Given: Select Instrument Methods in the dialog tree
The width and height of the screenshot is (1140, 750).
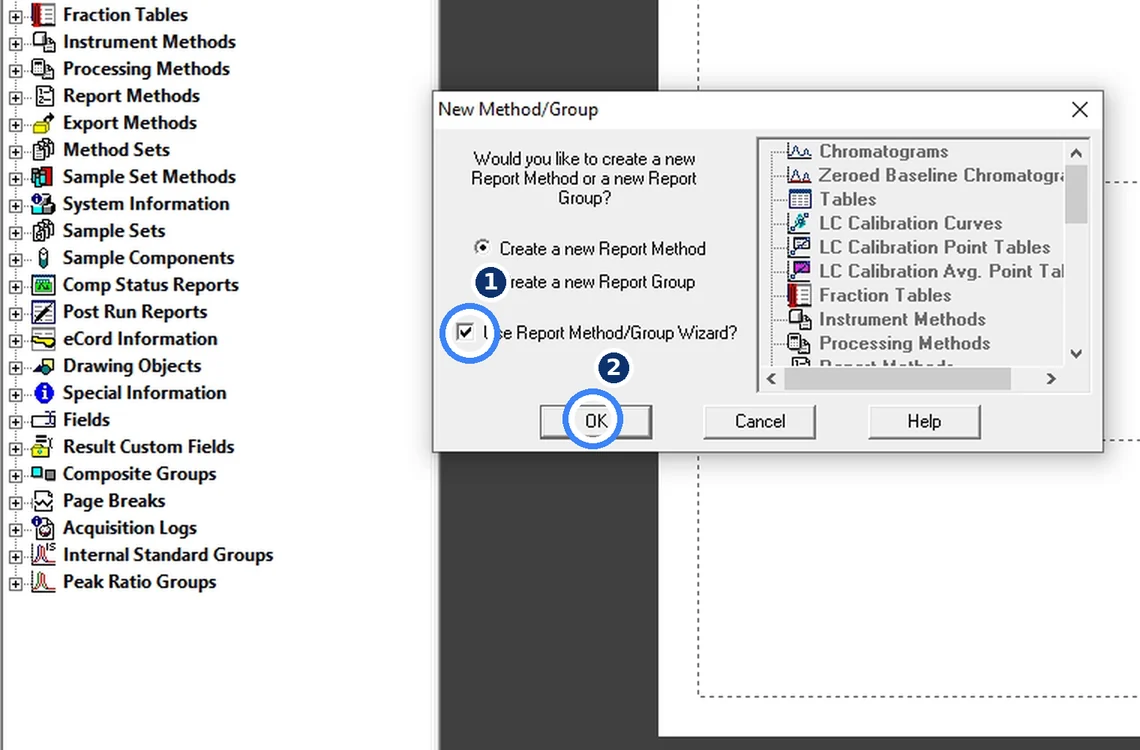Looking at the screenshot, I should coord(902,319).
